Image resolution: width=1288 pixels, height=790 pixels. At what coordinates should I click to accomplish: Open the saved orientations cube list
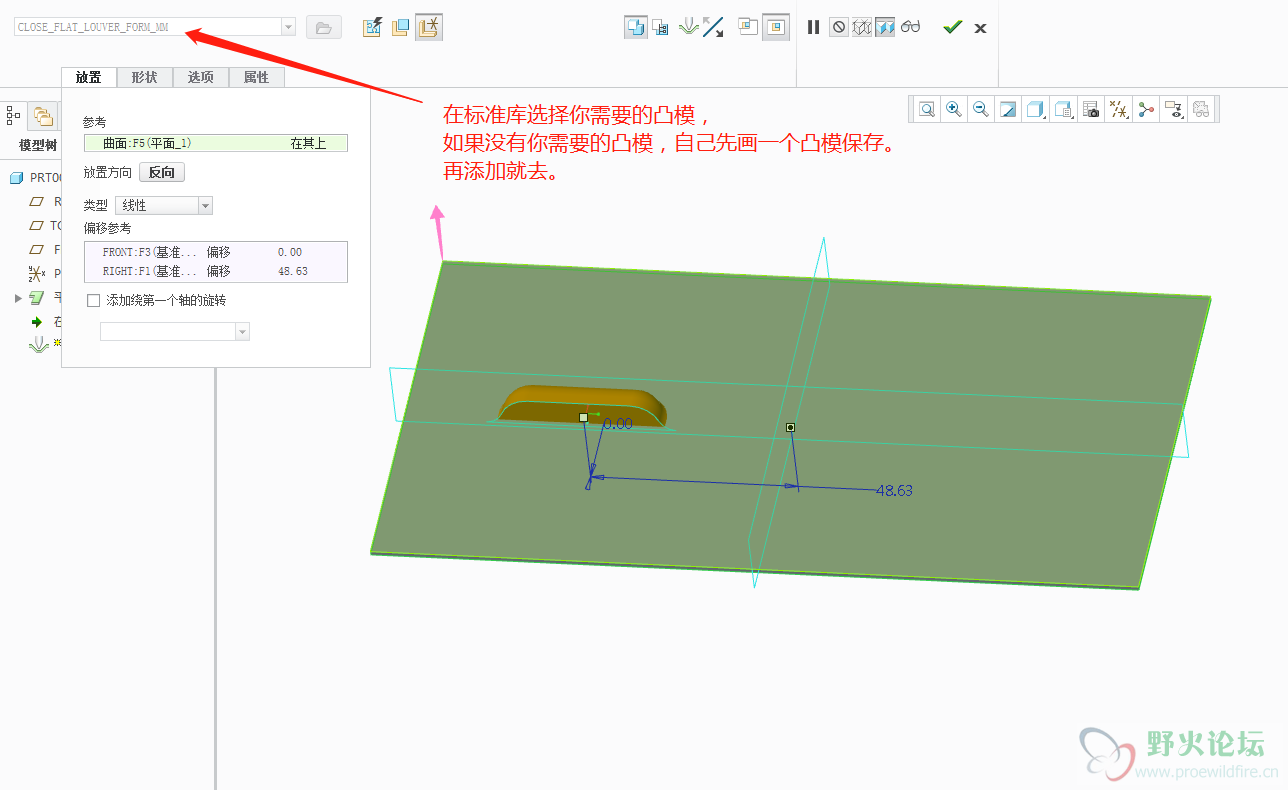(x=1064, y=109)
